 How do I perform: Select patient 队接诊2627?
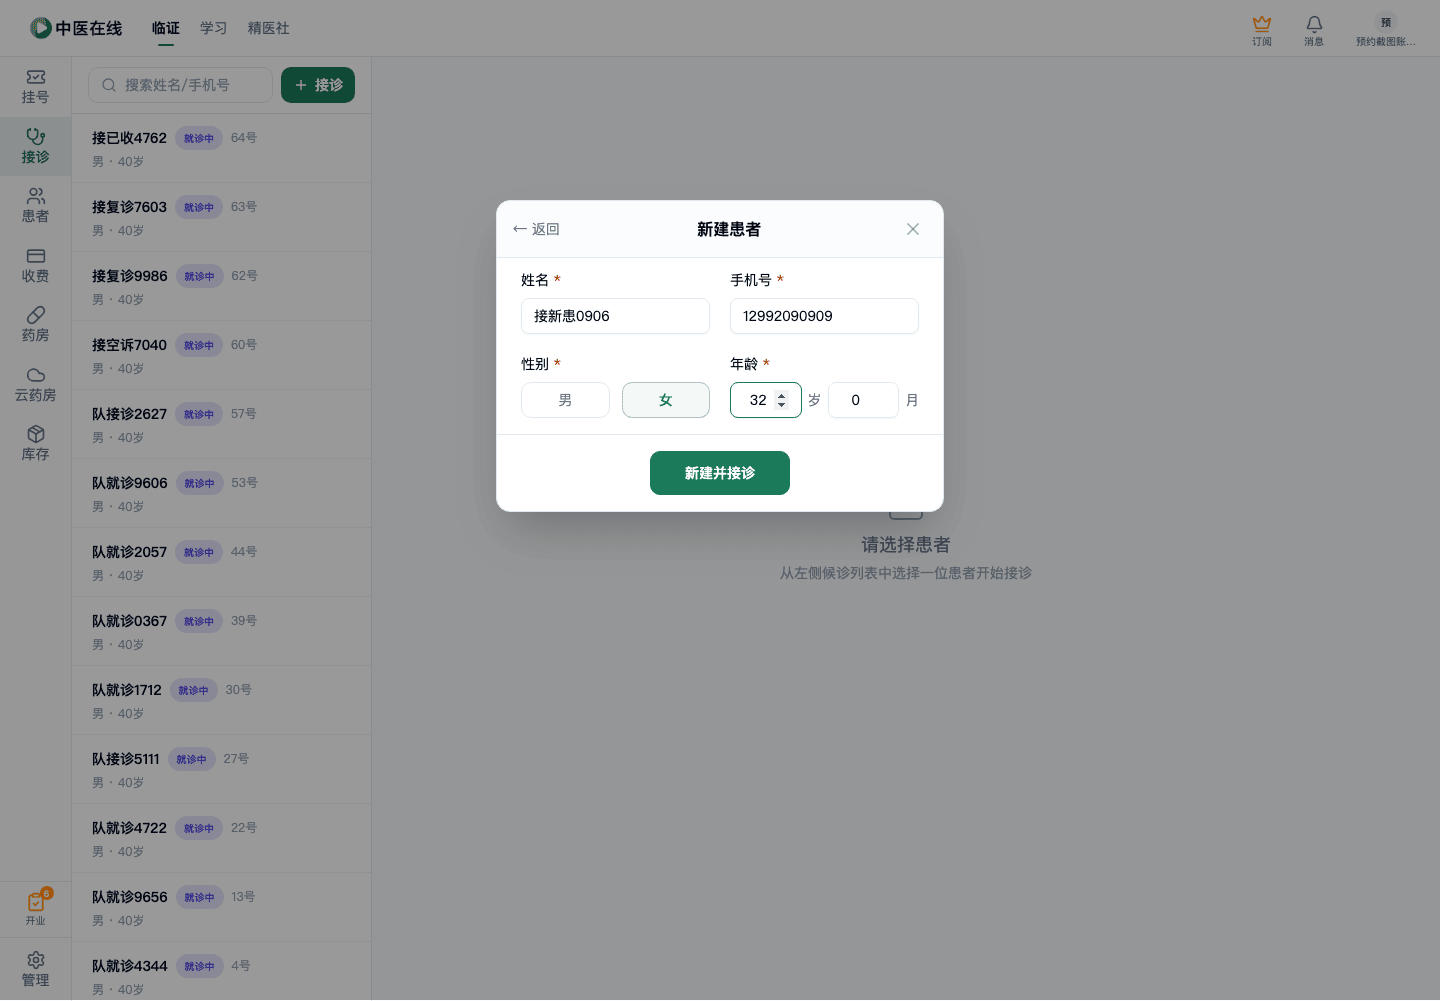(x=221, y=424)
